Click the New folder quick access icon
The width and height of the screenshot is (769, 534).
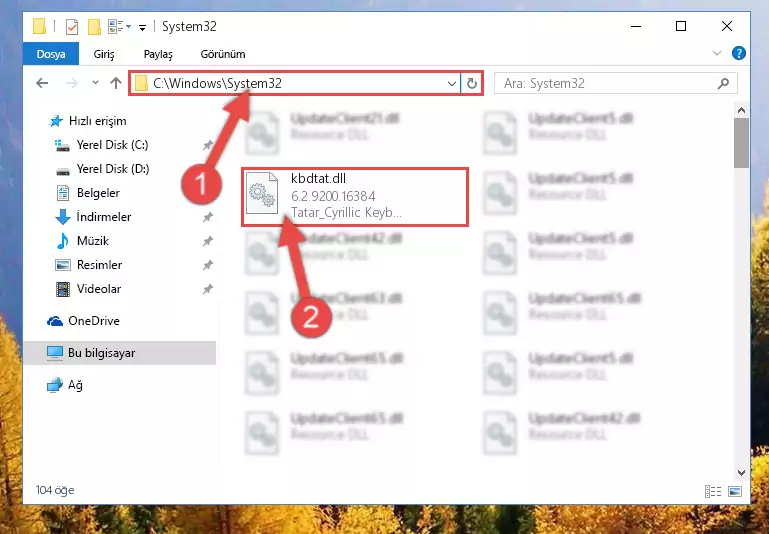[x=94, y=26]
